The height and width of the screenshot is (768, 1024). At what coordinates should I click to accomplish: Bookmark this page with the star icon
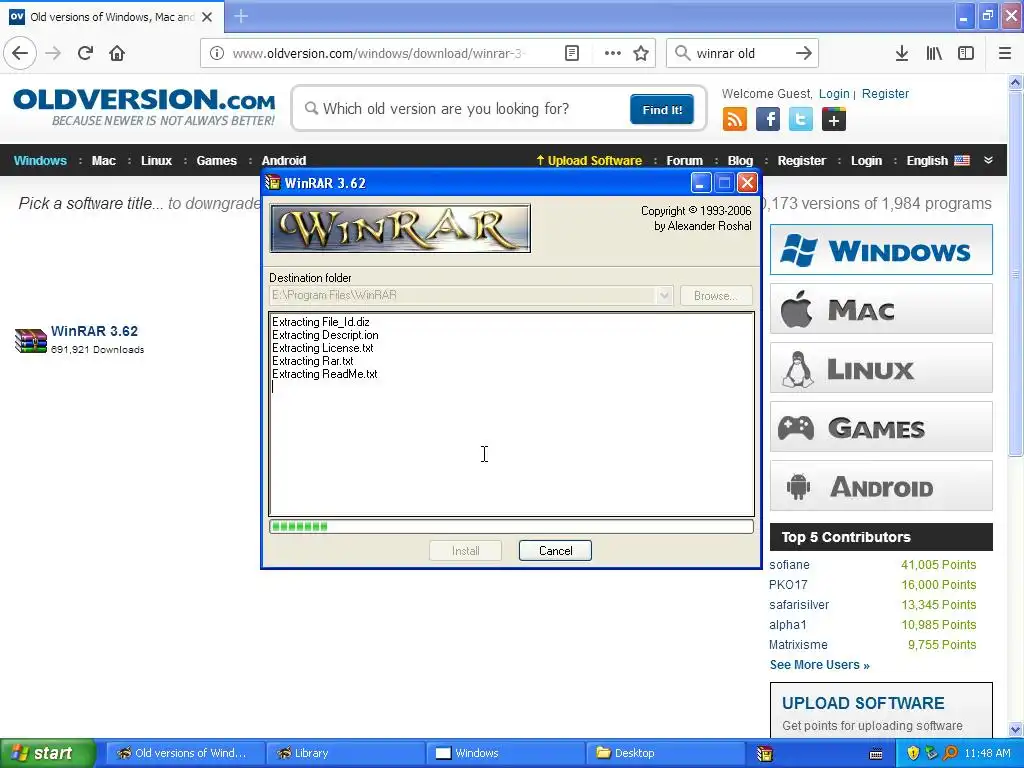point(641,53)
